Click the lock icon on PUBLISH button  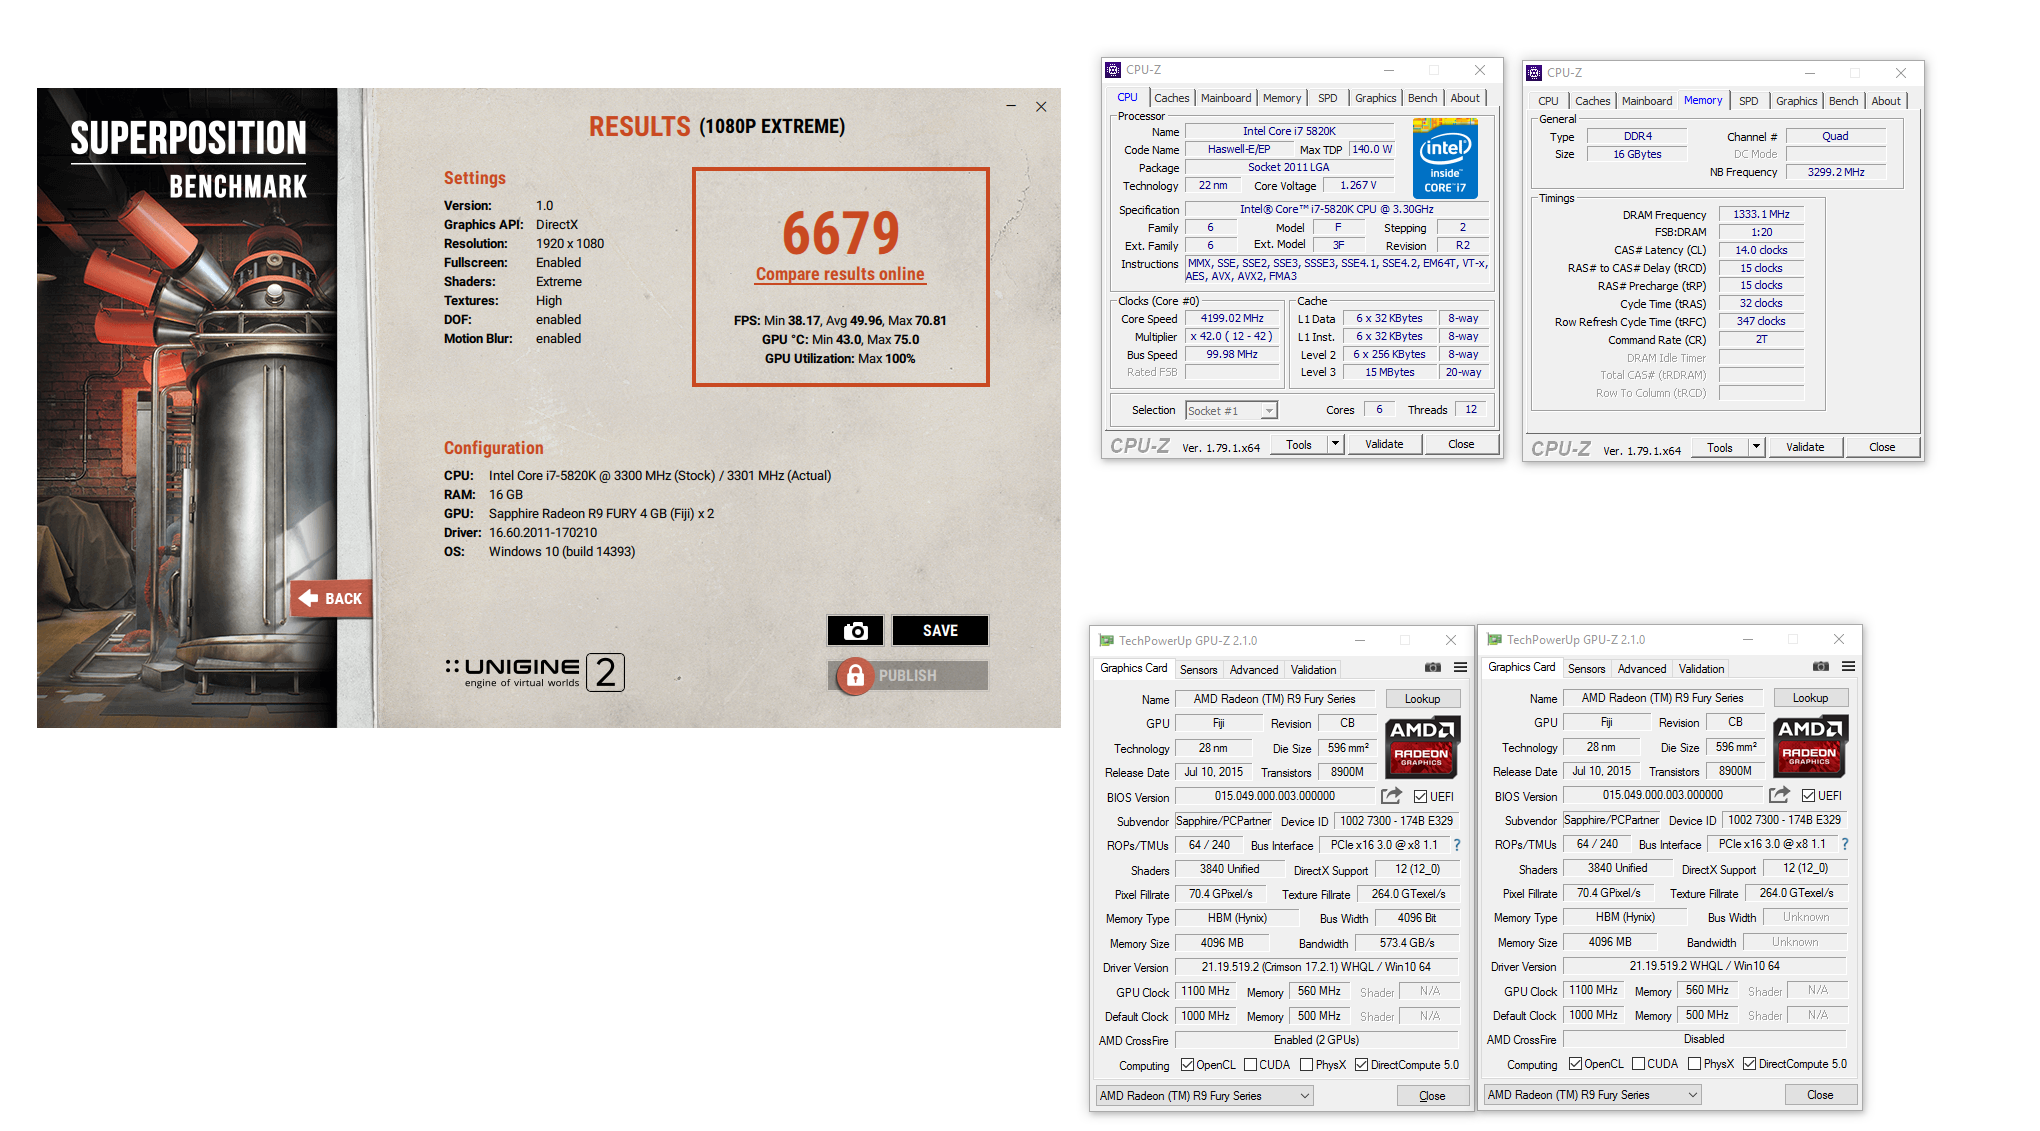(855, 676)
